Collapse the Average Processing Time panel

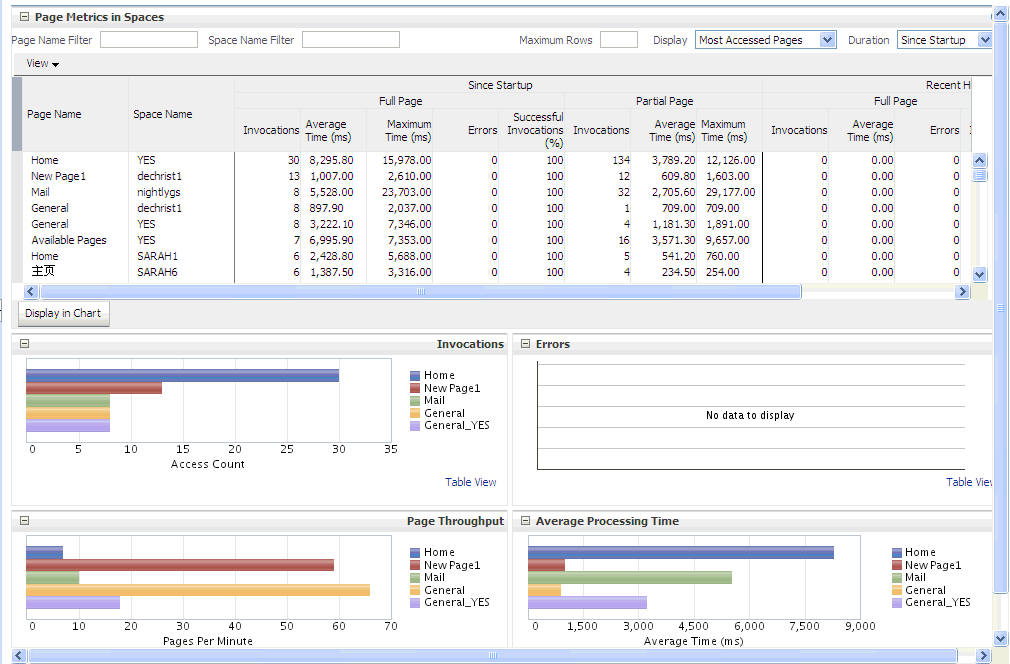click(525, 521)
